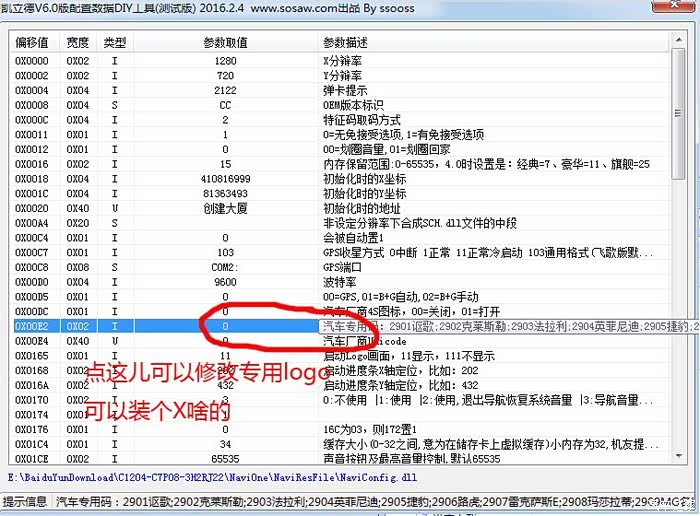Click the value 15 in row 0X0016
Image resolution: width=700 pixels, height=516 pixels.
pos(225,164)
